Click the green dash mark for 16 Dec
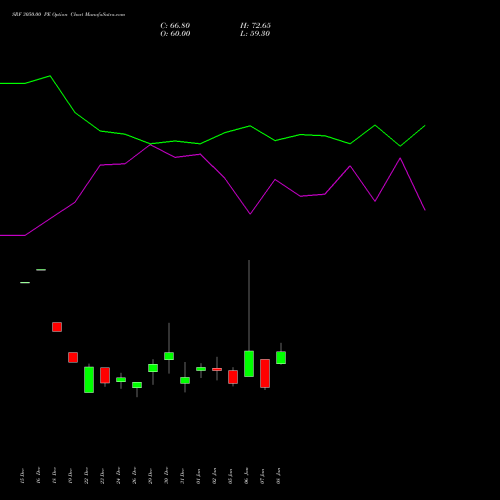This screenshot has width=500, height=500. pyautogui.click(x=41, y=270)
